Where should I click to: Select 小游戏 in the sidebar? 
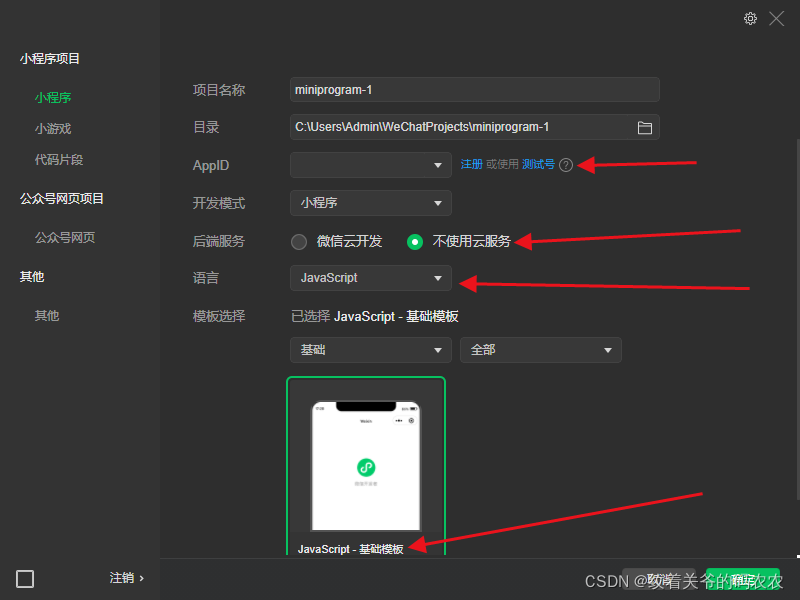pyautogui.click(x=53, y=129)
